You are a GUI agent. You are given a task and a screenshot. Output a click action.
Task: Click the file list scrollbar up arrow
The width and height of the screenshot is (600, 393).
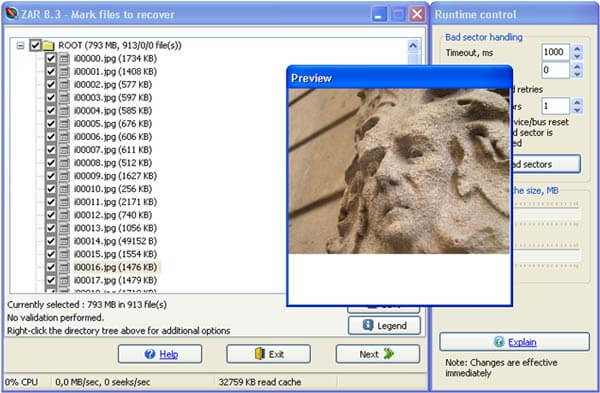click(x=413, y=46)
